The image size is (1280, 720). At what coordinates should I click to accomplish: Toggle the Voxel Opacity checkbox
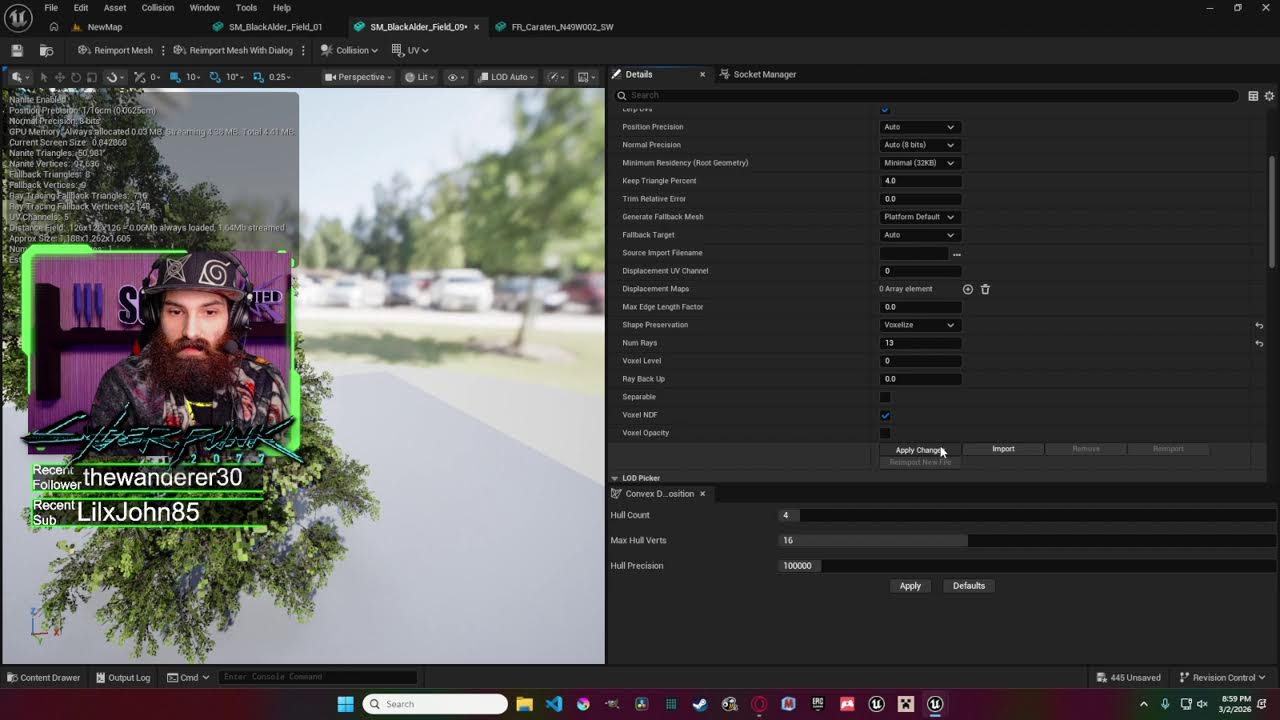885,433
